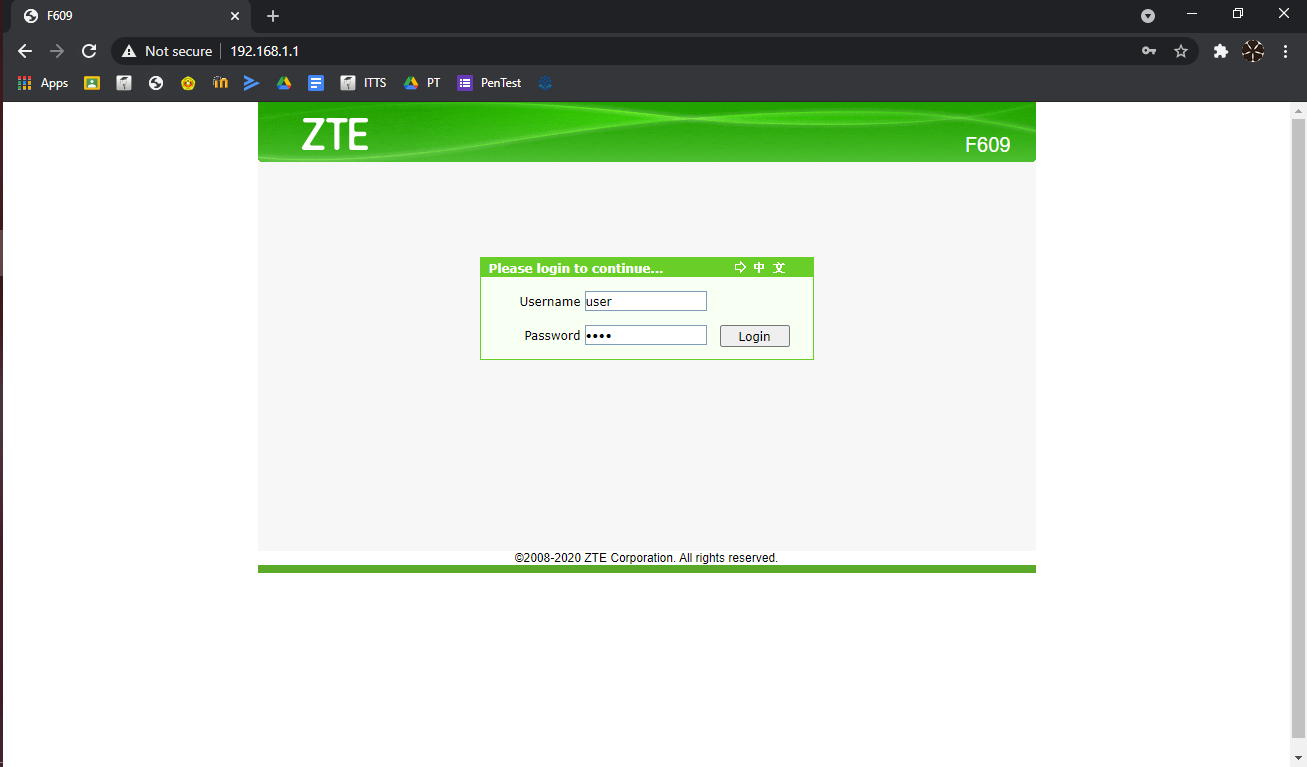Open the first grey document bookmark icon
The height and width of the screenshot is (767, 1307).
pyautogui.click(x=124, y=83)
